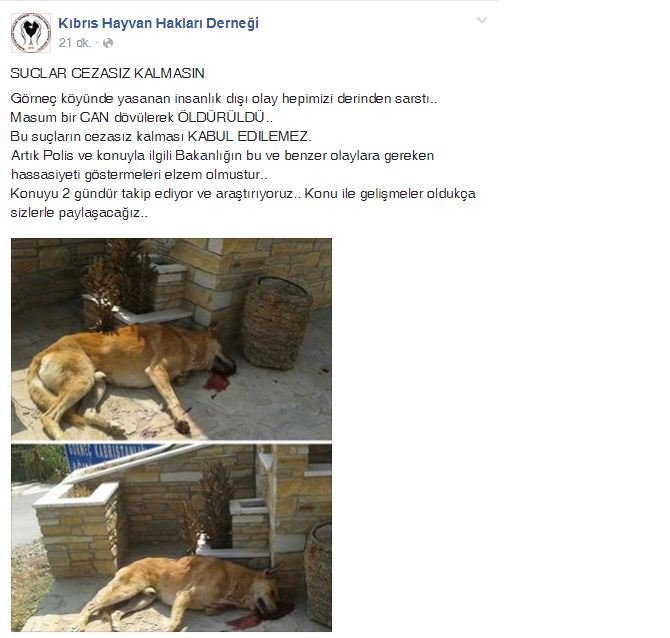Click the globe public privacy icon

pyautogui.click(x=108, y=43)
